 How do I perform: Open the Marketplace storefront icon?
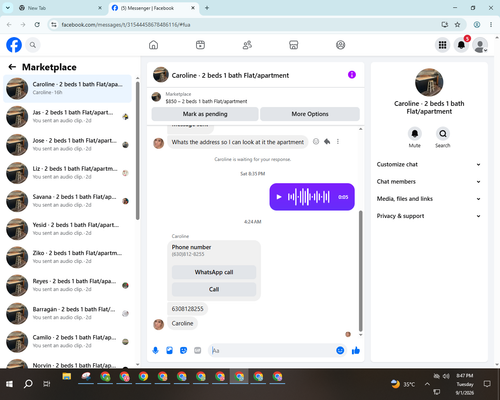click(x=294, y=45)
